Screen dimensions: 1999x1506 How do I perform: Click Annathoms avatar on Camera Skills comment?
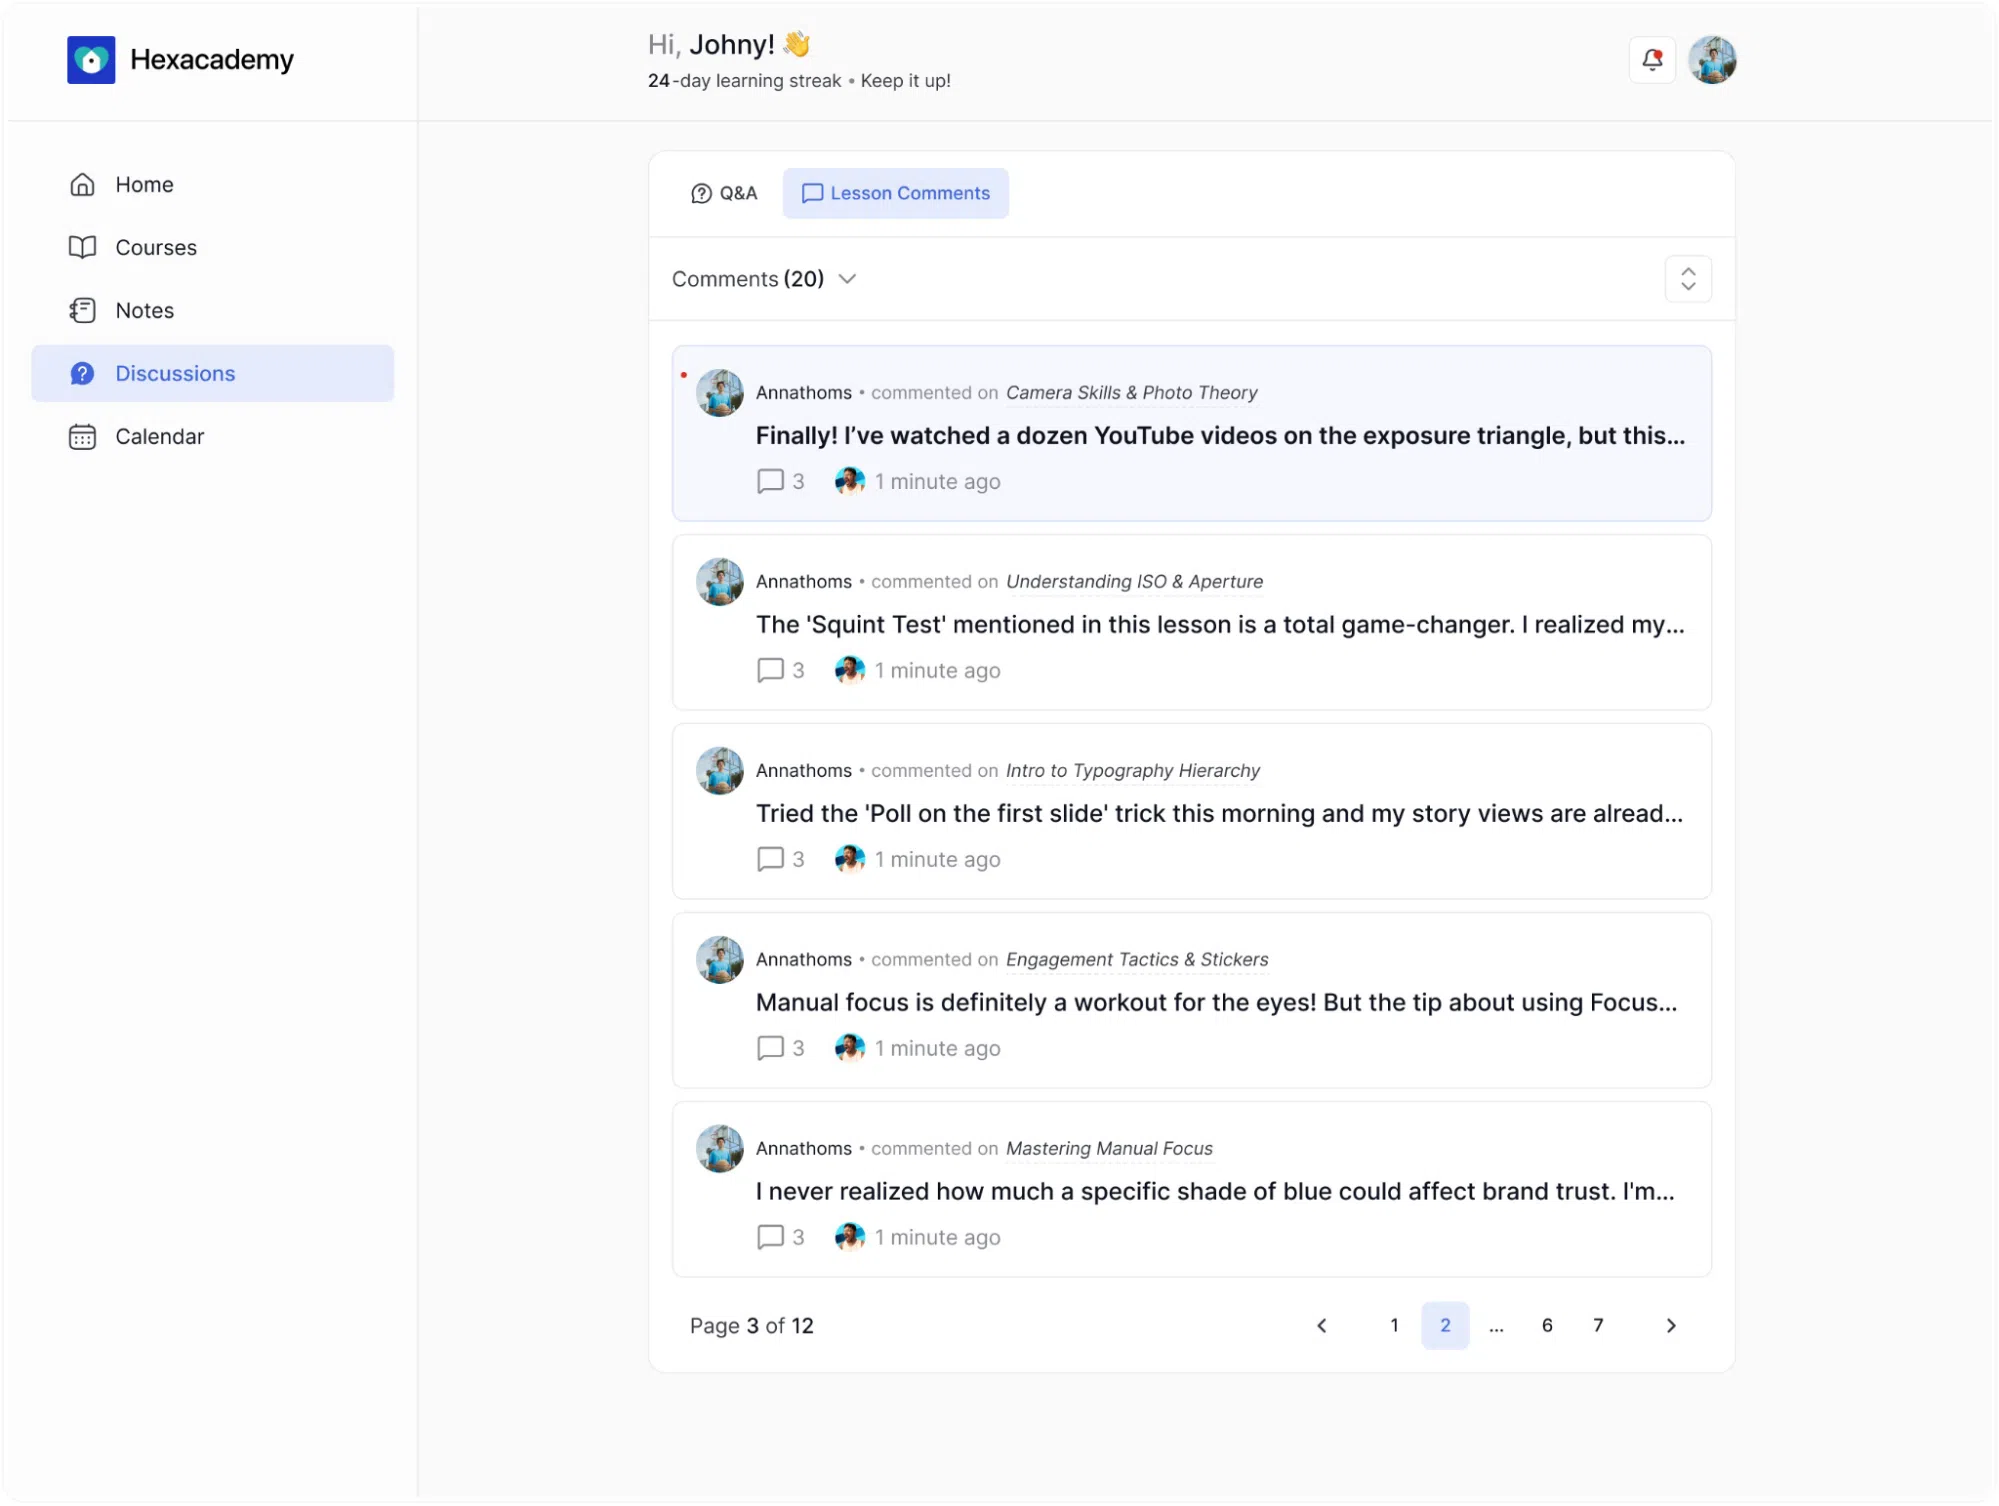720,394
